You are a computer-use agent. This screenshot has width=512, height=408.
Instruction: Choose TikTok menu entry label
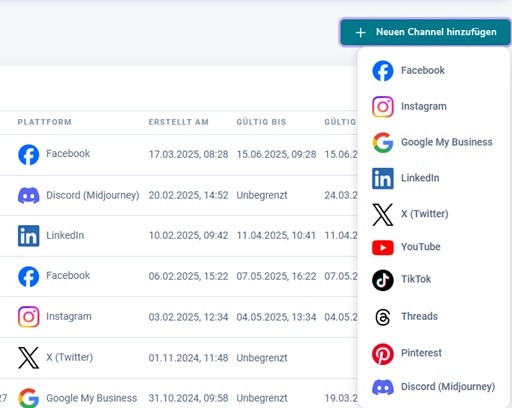[x=416, y=279]
